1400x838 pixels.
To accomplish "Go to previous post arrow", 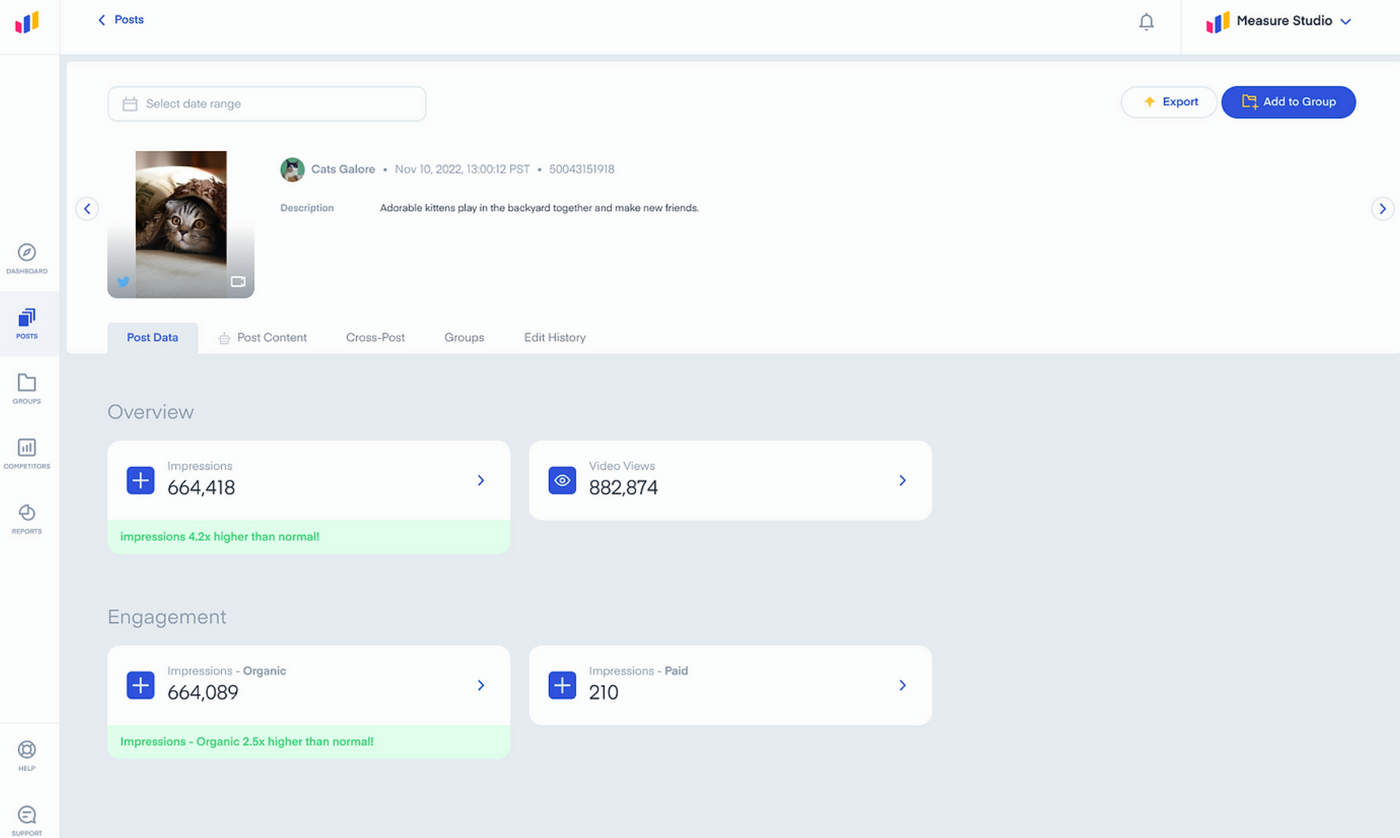I will click(x=87, y=209).
